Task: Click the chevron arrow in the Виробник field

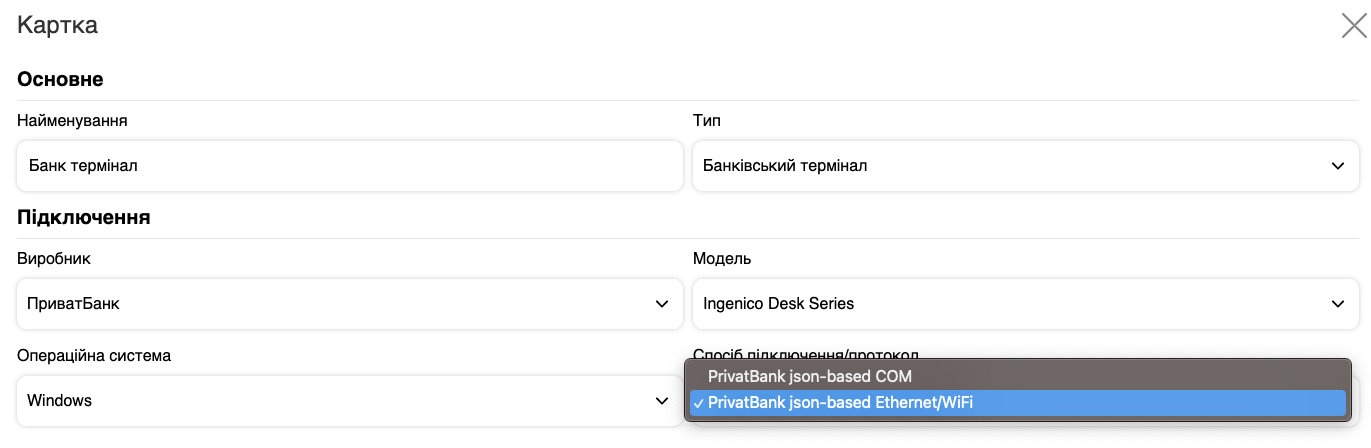Action: click(x=661, y=303)
